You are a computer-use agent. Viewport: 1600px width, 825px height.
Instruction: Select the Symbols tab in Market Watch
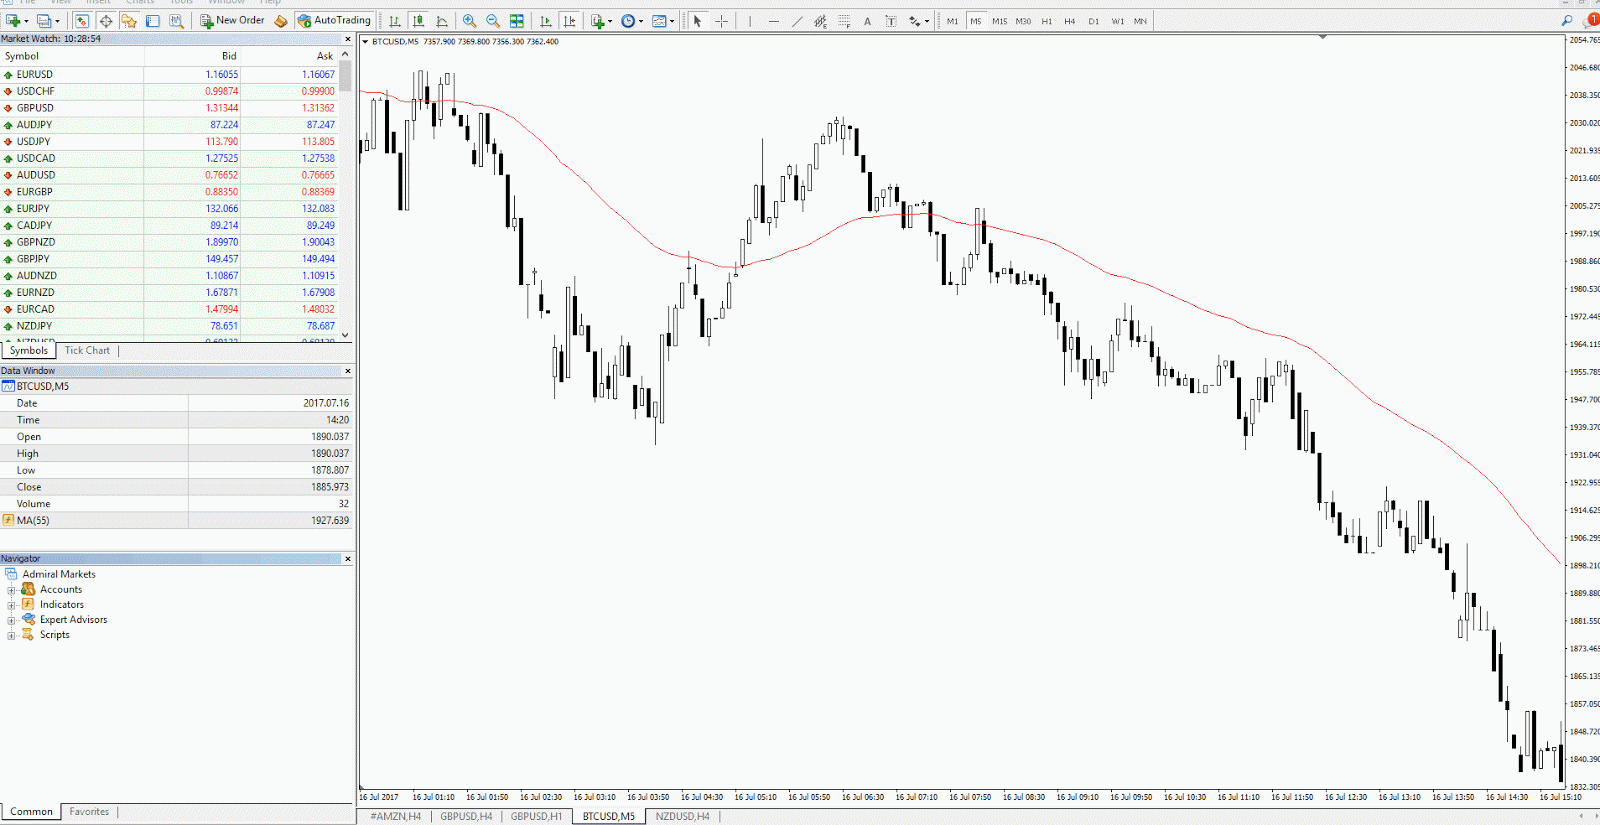pyautogui.click(x=29, y=350)
